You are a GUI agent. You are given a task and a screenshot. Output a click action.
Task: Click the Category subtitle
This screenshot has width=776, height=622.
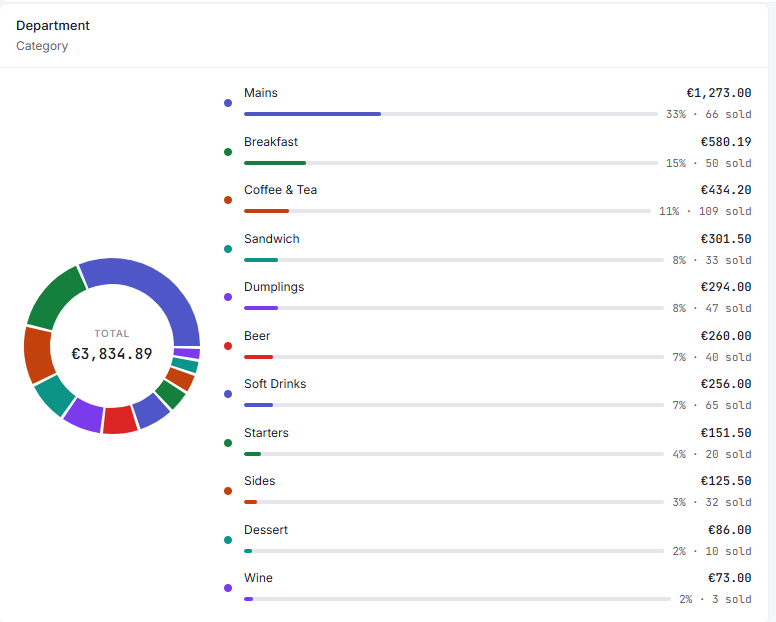(42, 46)
